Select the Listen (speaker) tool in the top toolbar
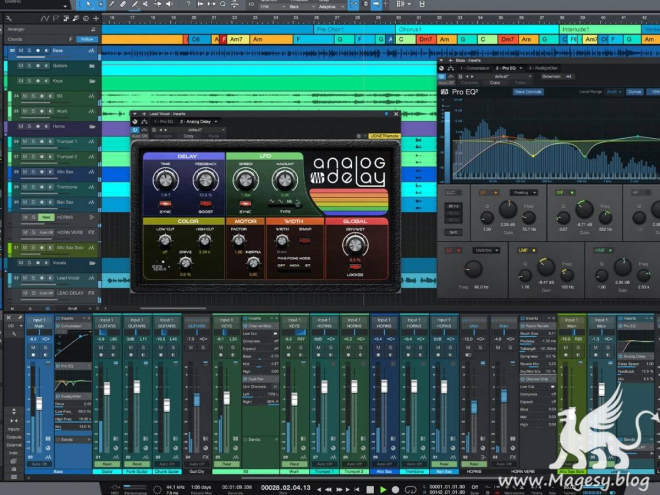 click(x=169, y=4)
